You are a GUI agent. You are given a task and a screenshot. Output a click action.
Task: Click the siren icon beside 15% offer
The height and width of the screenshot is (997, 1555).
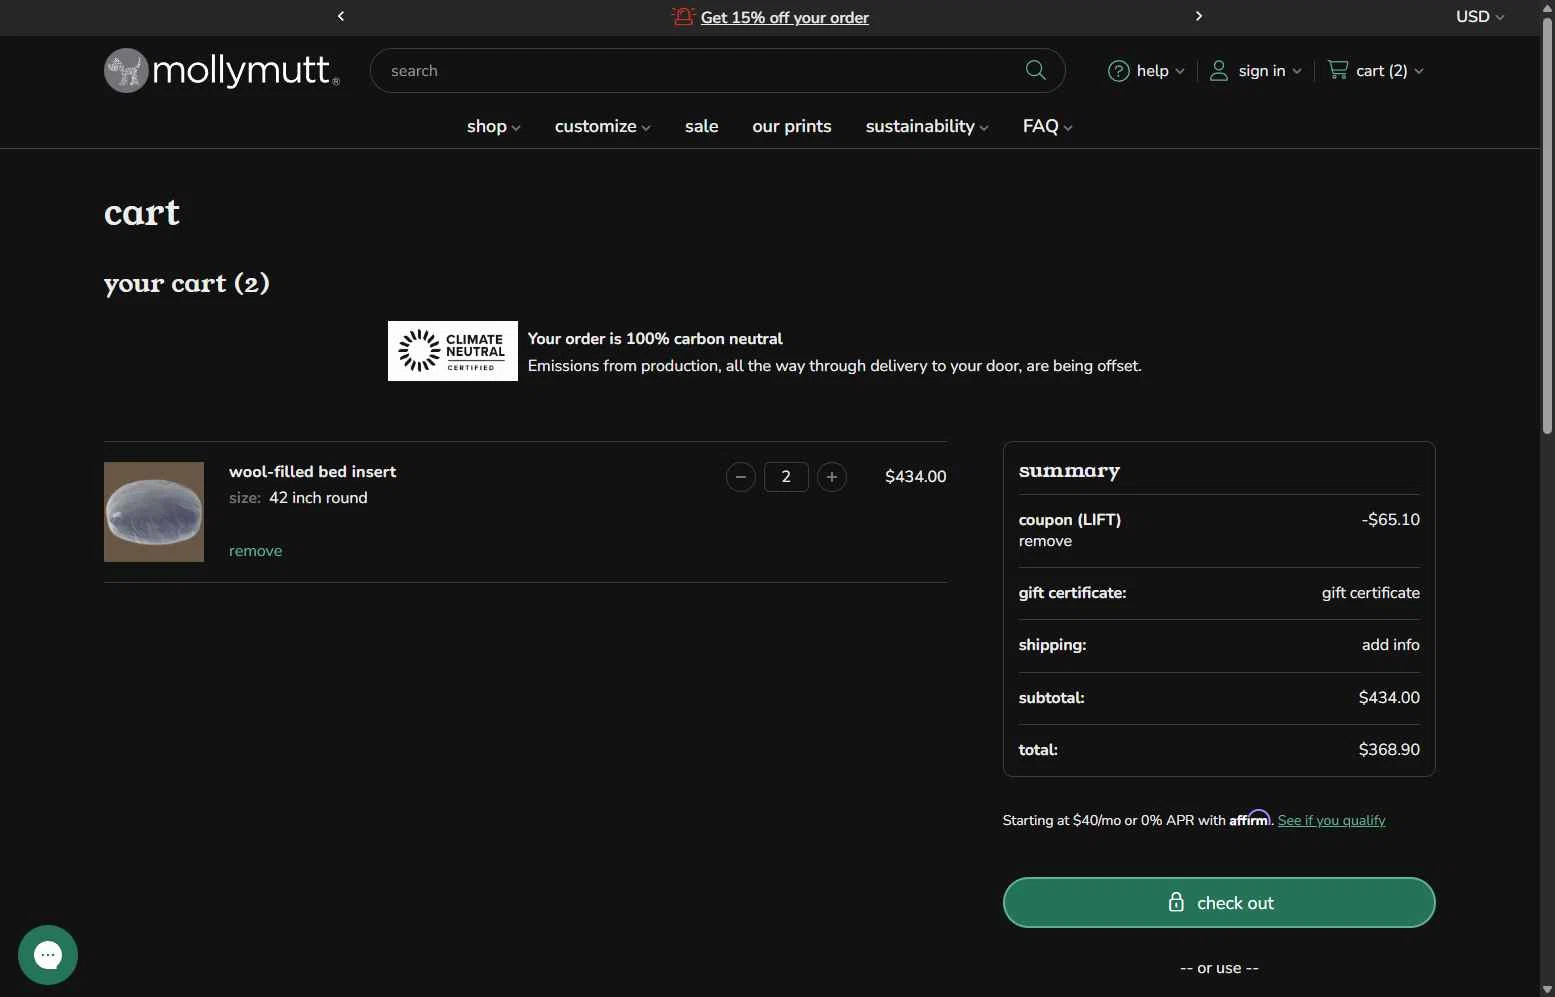click(683, 16)
